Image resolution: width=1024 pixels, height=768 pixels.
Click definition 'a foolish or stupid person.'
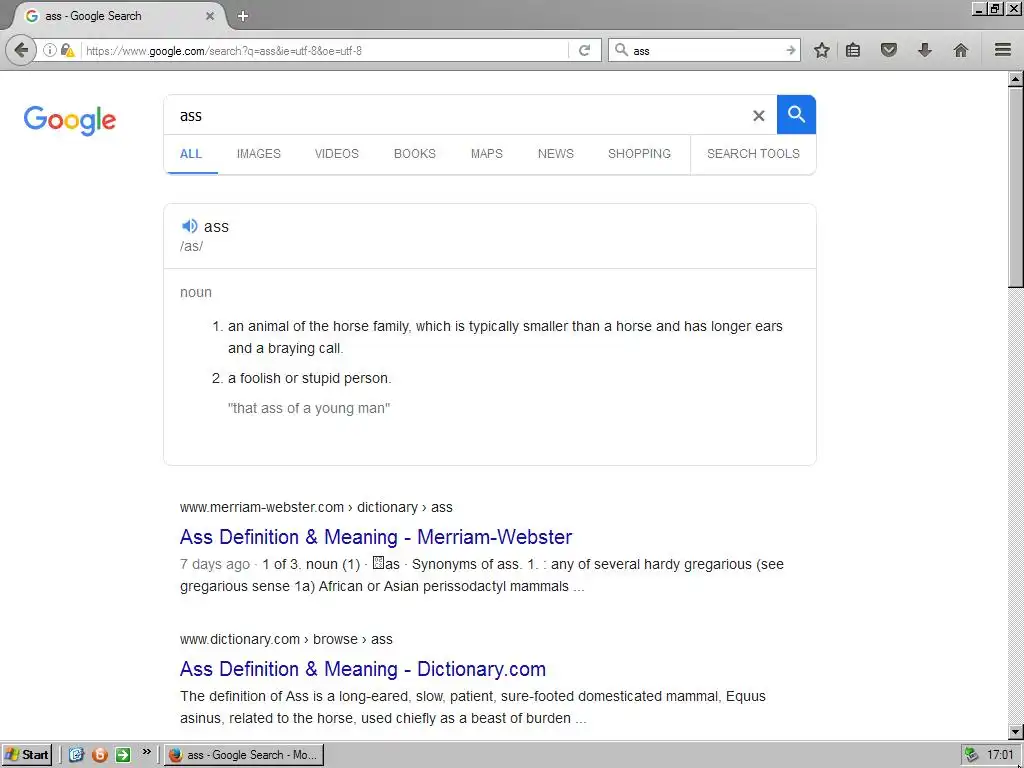(x=310, y=378)
